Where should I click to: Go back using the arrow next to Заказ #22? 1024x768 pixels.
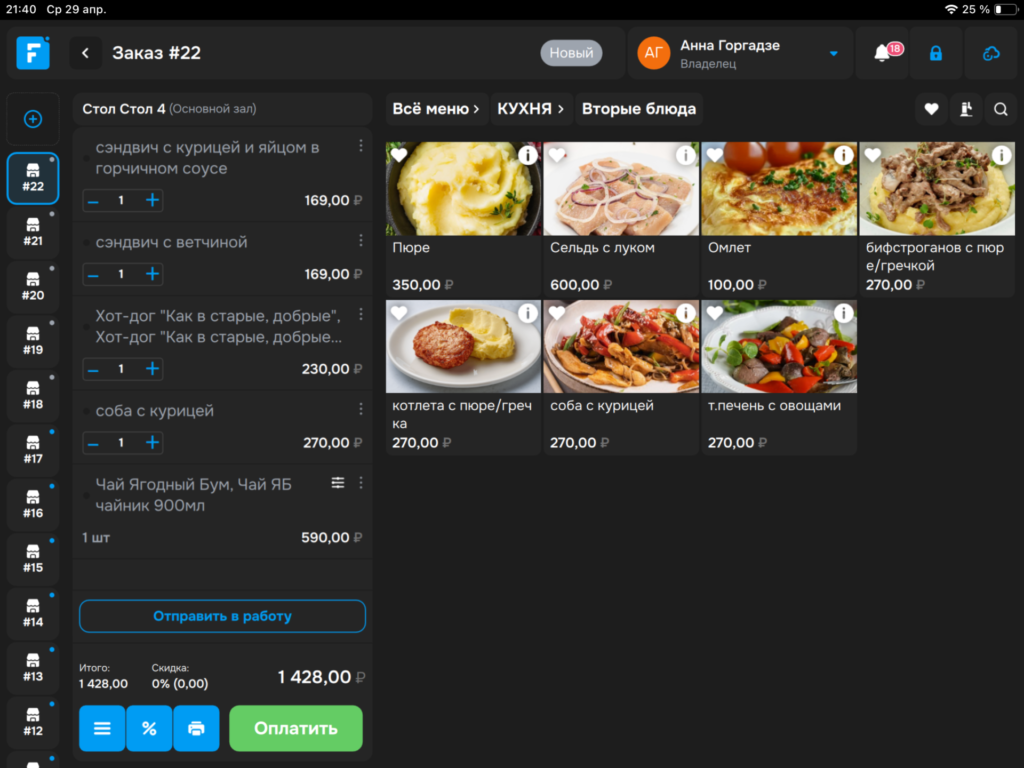click(x=86, y=53)
